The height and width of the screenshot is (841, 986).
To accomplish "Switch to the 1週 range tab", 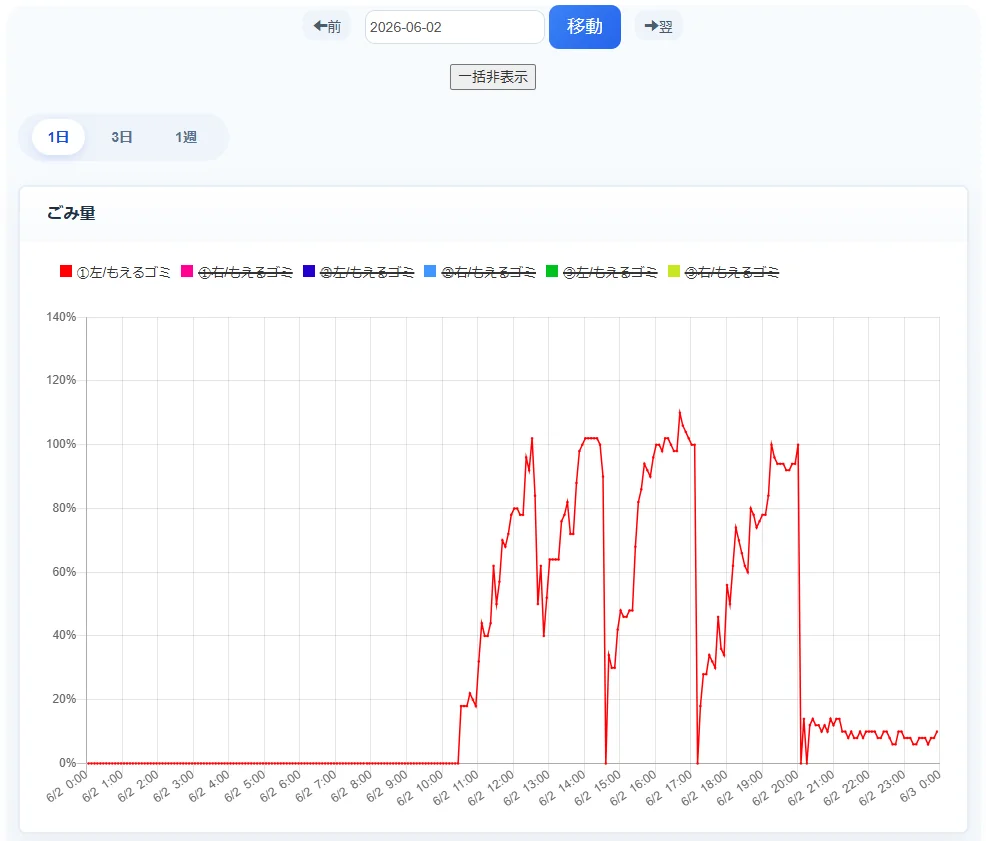I will (186, 137).
